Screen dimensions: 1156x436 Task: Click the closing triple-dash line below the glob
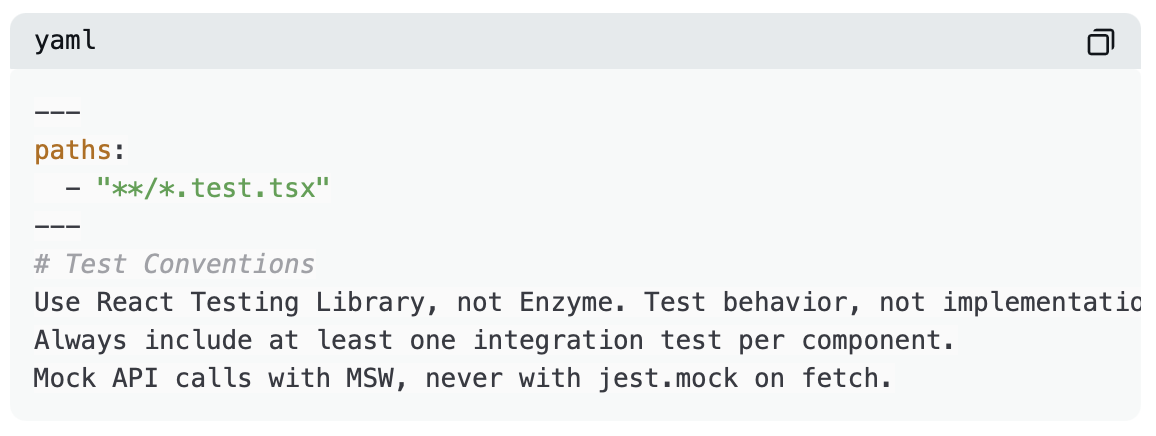pyautogui.click(x=57, y=226)
